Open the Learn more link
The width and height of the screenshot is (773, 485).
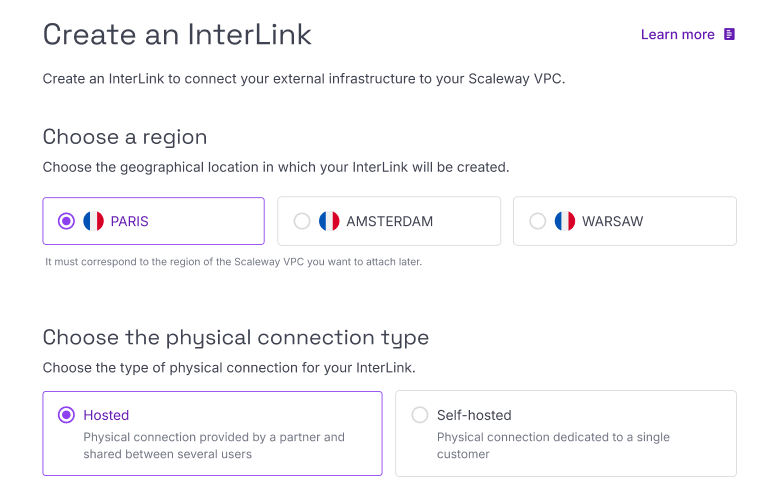point(677,35)
